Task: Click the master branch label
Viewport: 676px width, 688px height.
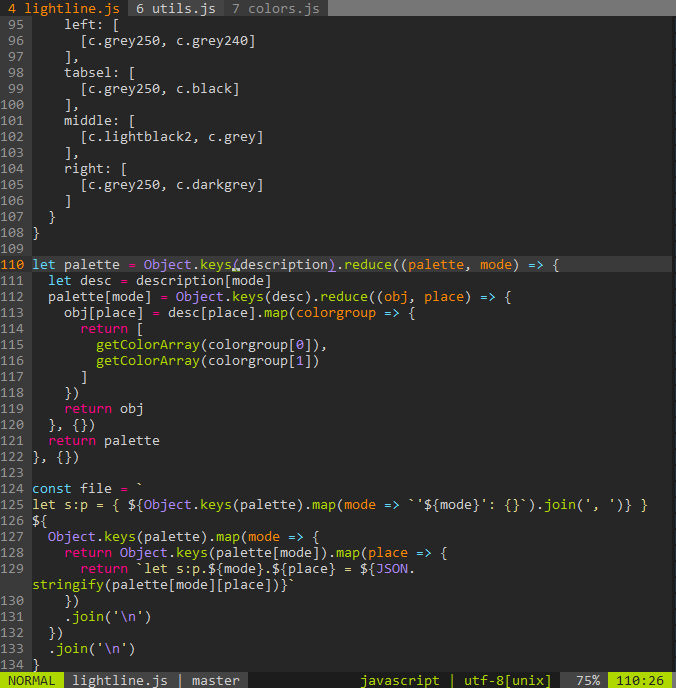Action: click(x=216, y=680)
